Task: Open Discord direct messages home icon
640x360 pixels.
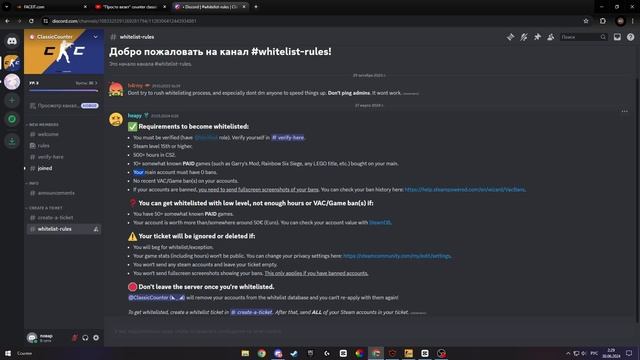Action: (12, 41)
